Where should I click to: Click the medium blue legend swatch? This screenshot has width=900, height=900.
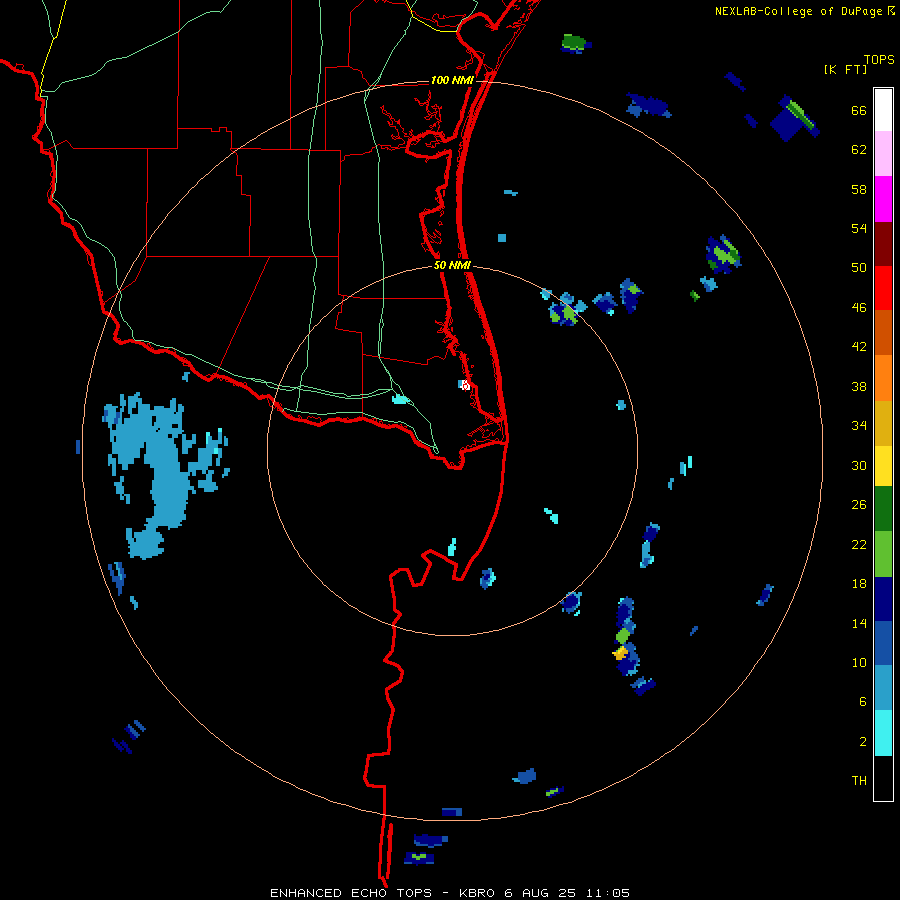pos(883,643)
